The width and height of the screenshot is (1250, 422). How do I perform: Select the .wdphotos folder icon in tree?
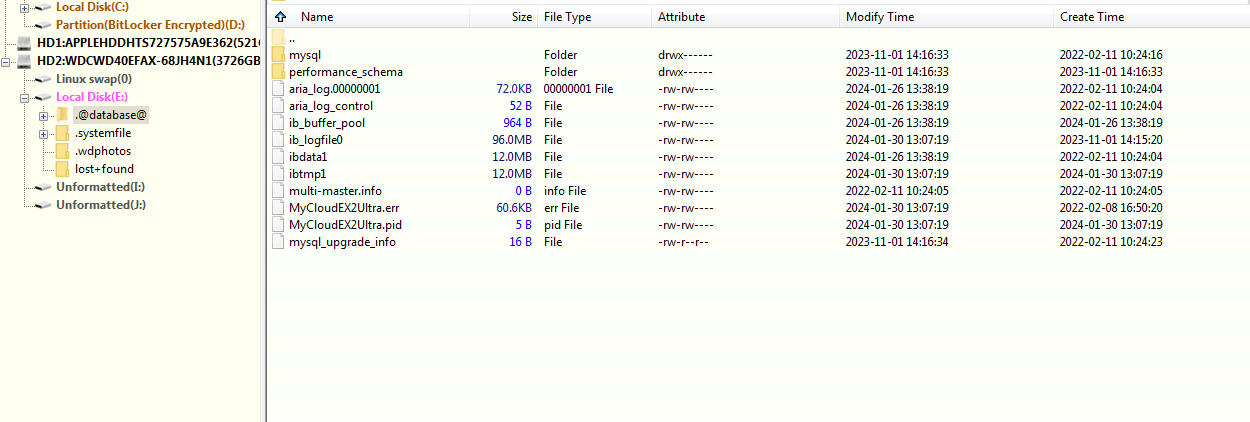coord(62,151)
